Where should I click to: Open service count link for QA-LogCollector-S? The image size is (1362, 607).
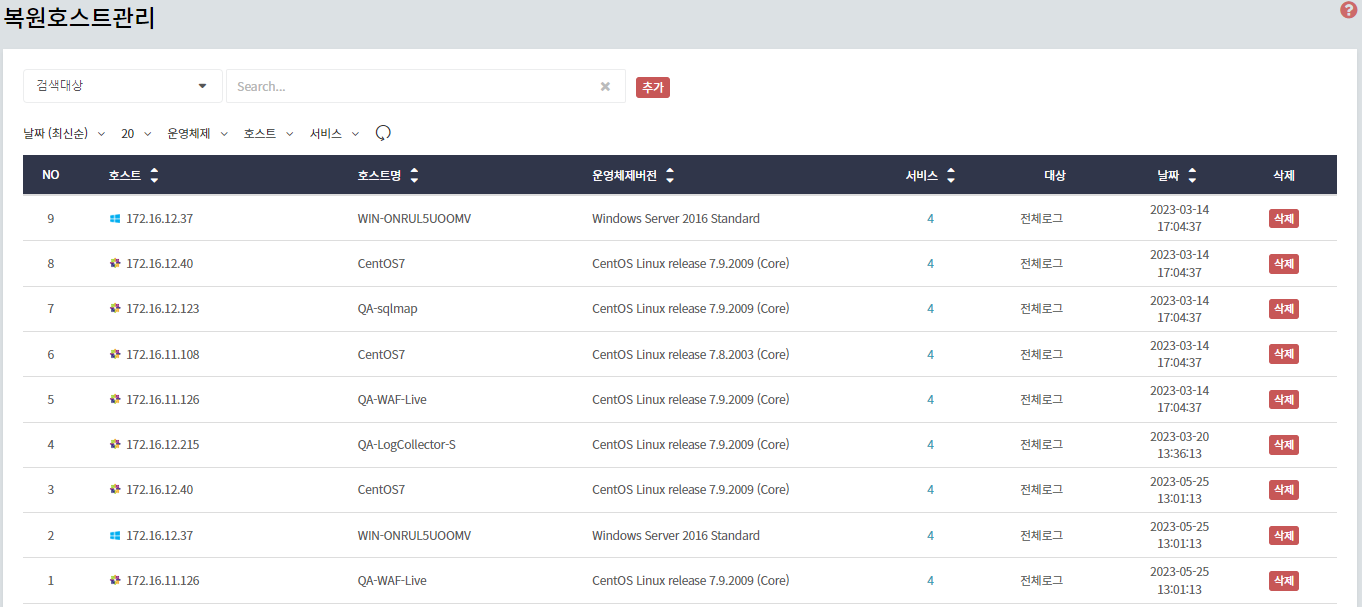930,445
